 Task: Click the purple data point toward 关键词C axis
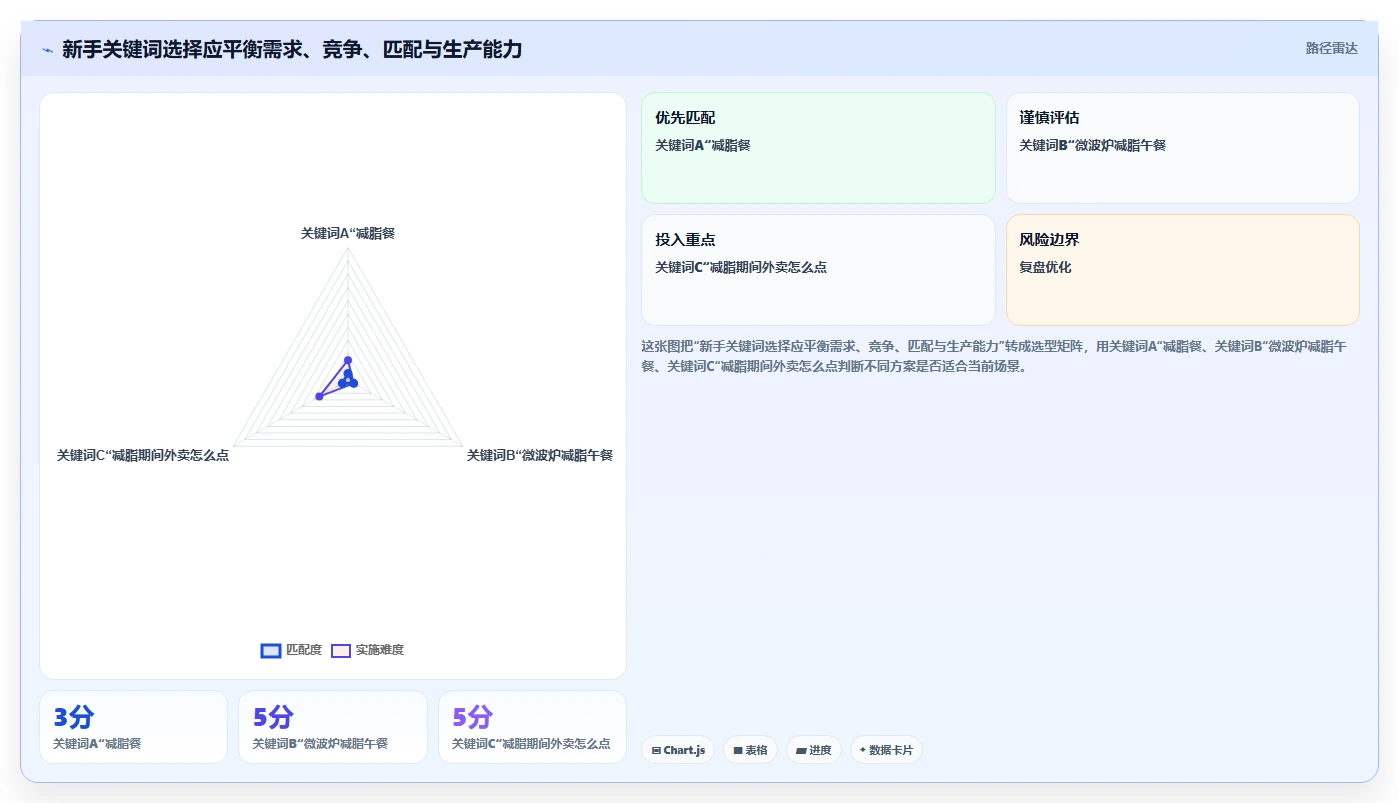coord(319,397)
